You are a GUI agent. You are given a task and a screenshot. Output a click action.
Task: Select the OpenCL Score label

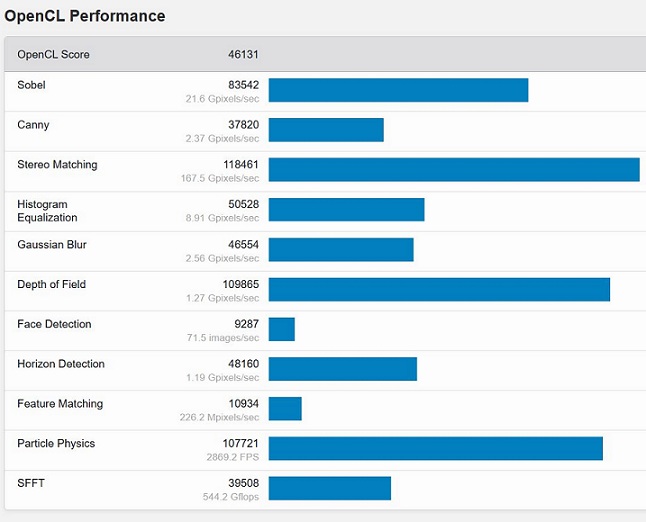click(53, 54)
